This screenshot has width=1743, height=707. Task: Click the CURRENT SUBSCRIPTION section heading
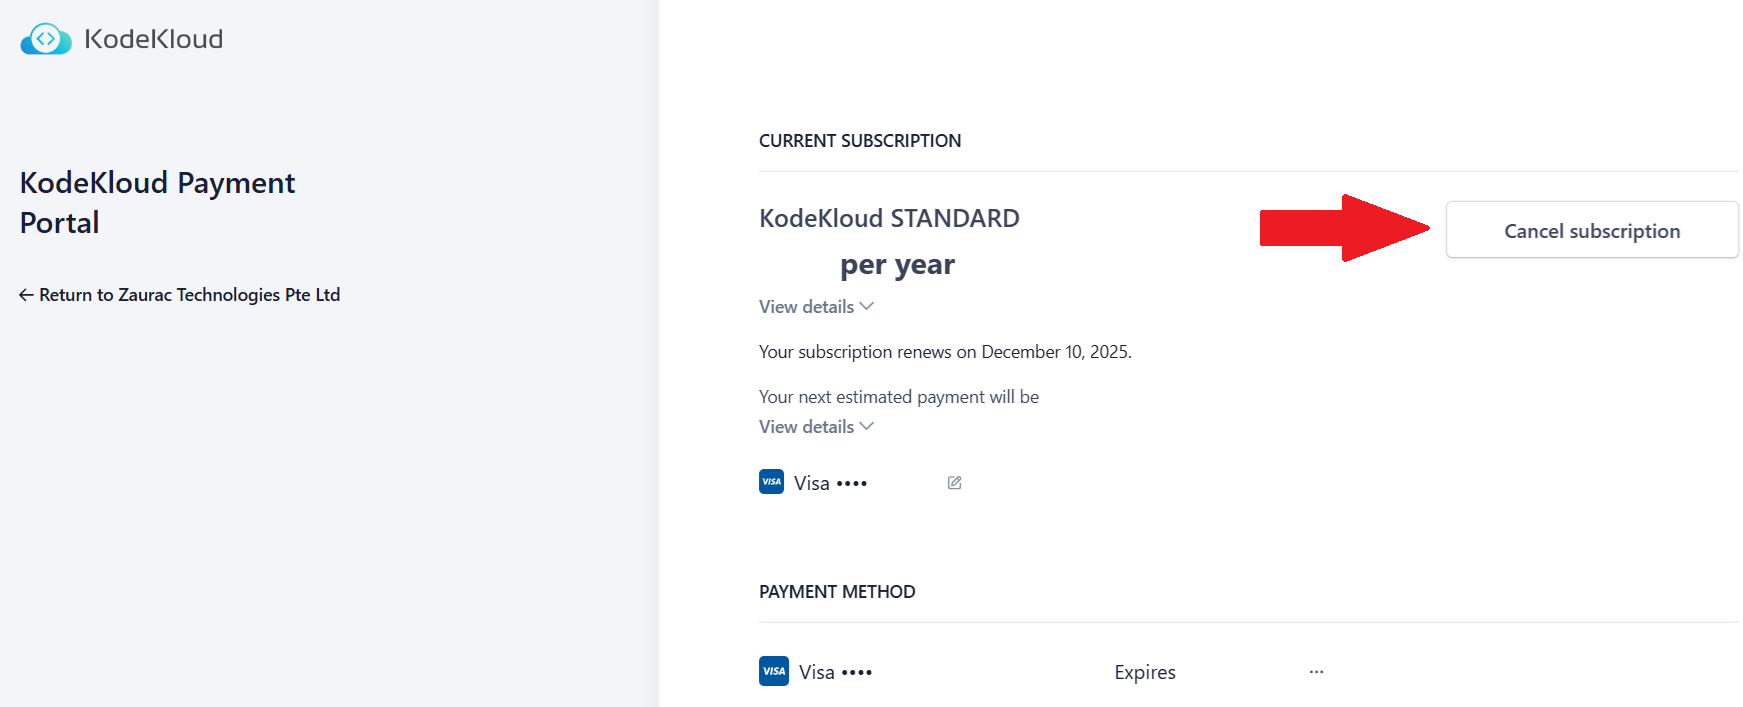pos(859,141)
